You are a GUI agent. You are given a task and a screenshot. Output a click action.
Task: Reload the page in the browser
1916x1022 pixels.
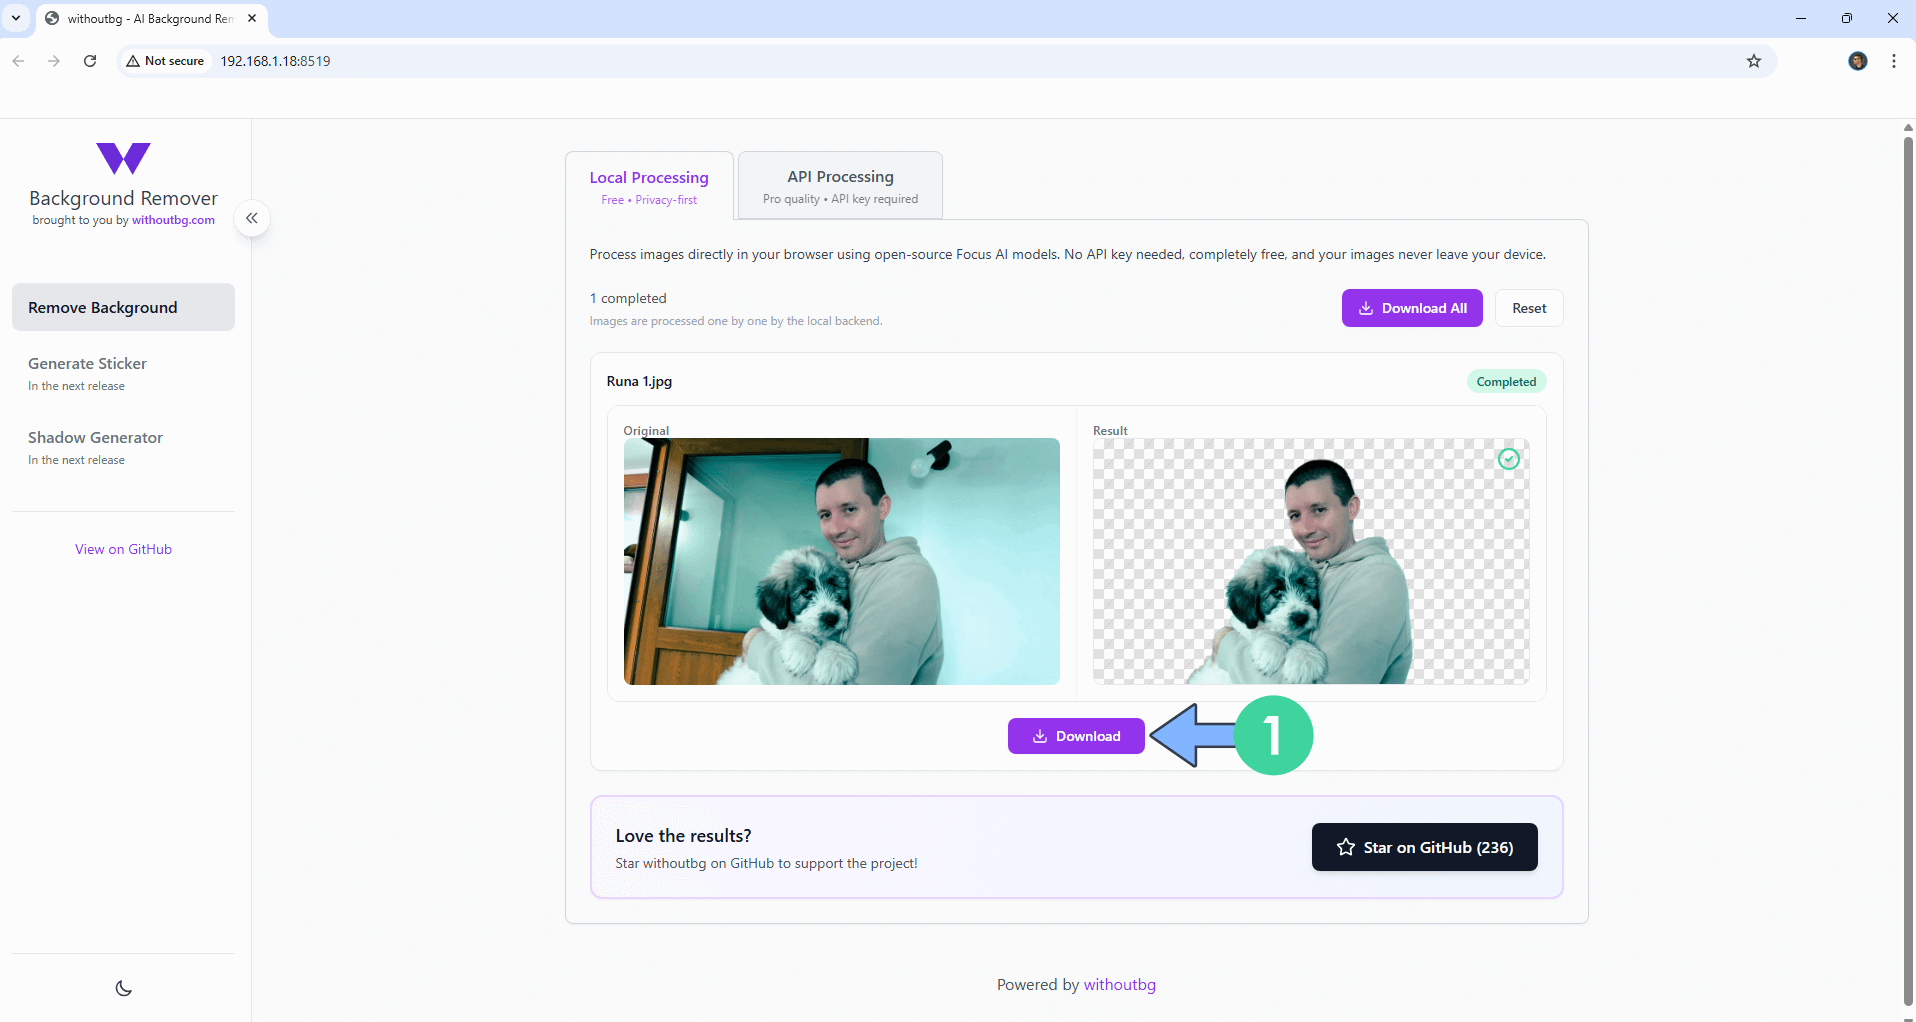point(90,61)
